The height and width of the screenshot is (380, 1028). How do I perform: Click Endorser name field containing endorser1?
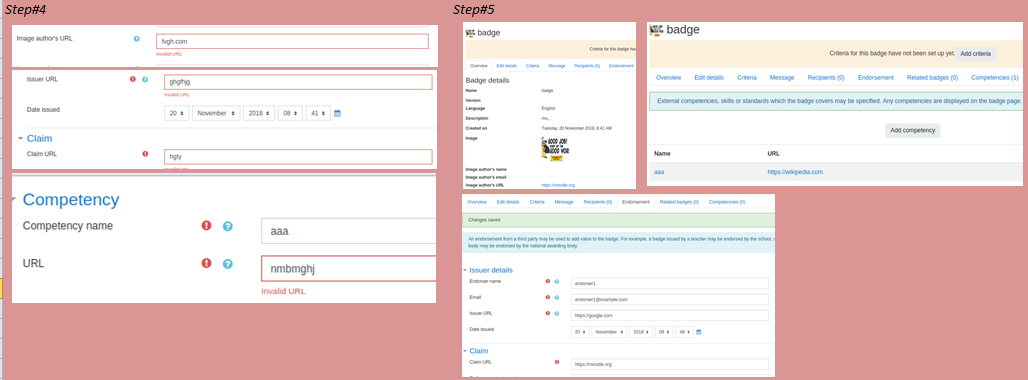pos(669,284)
